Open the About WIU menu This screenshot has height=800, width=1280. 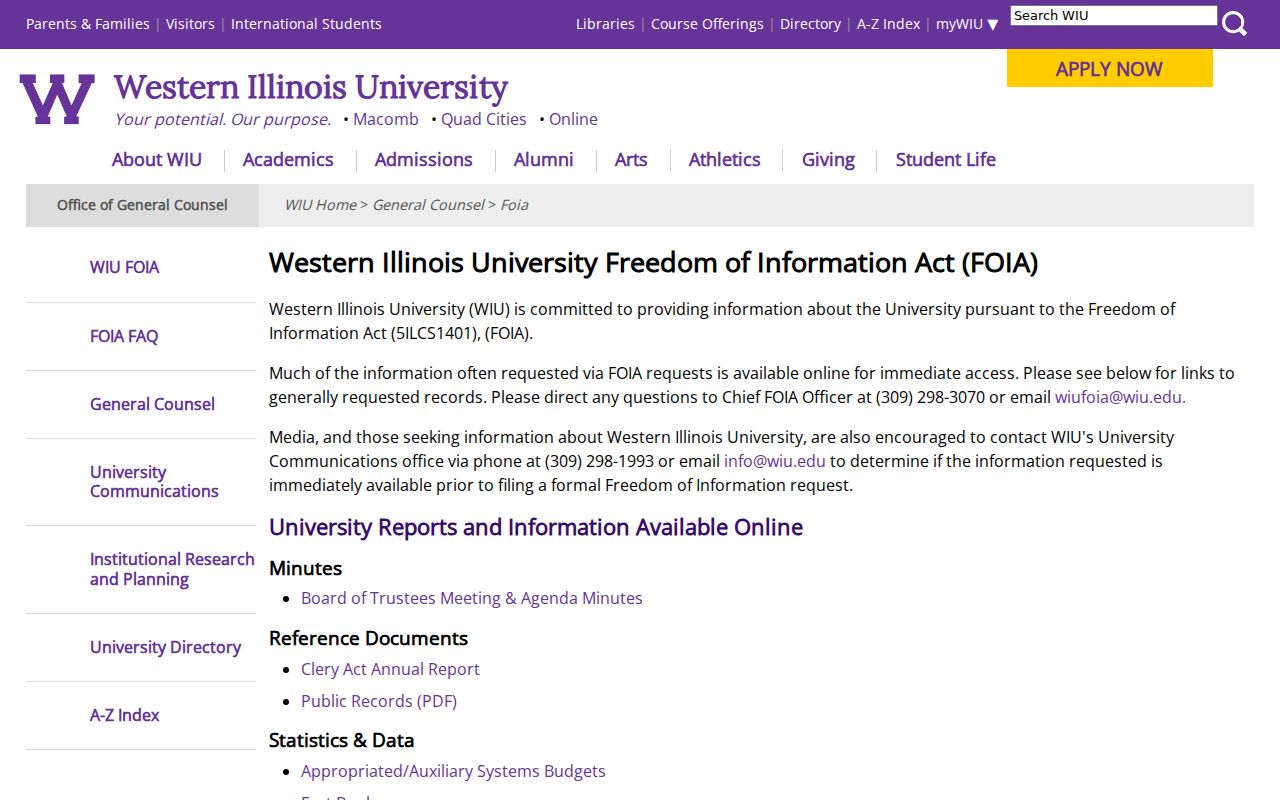pos(157,160)
